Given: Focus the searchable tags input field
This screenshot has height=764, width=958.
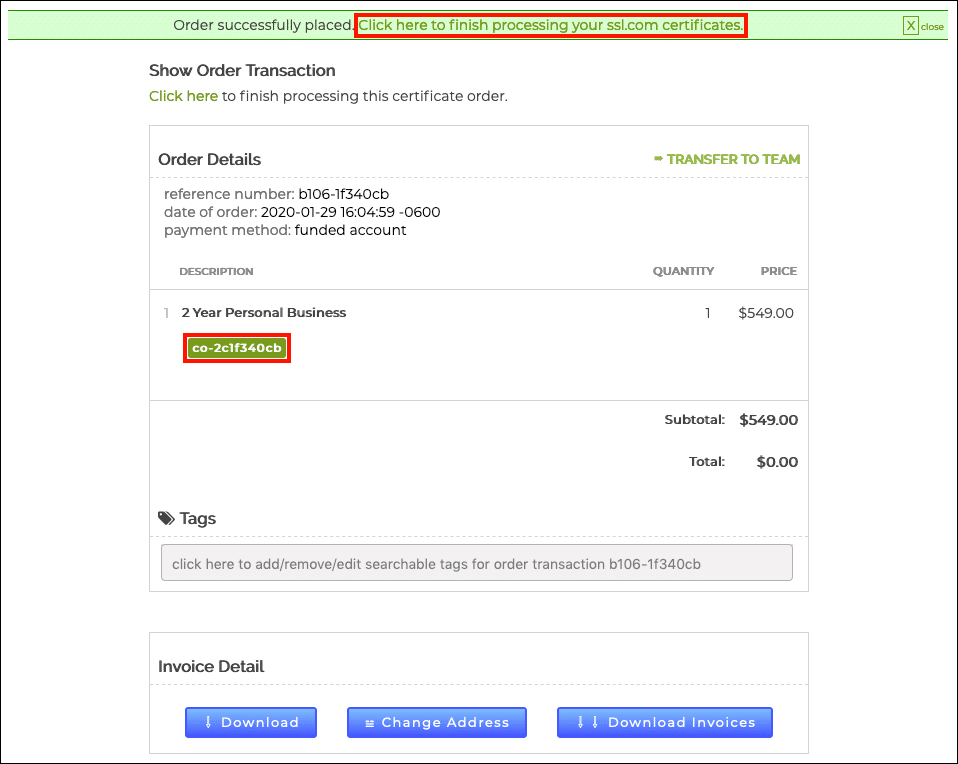Looking at the screenshot, I should [476, 563].
